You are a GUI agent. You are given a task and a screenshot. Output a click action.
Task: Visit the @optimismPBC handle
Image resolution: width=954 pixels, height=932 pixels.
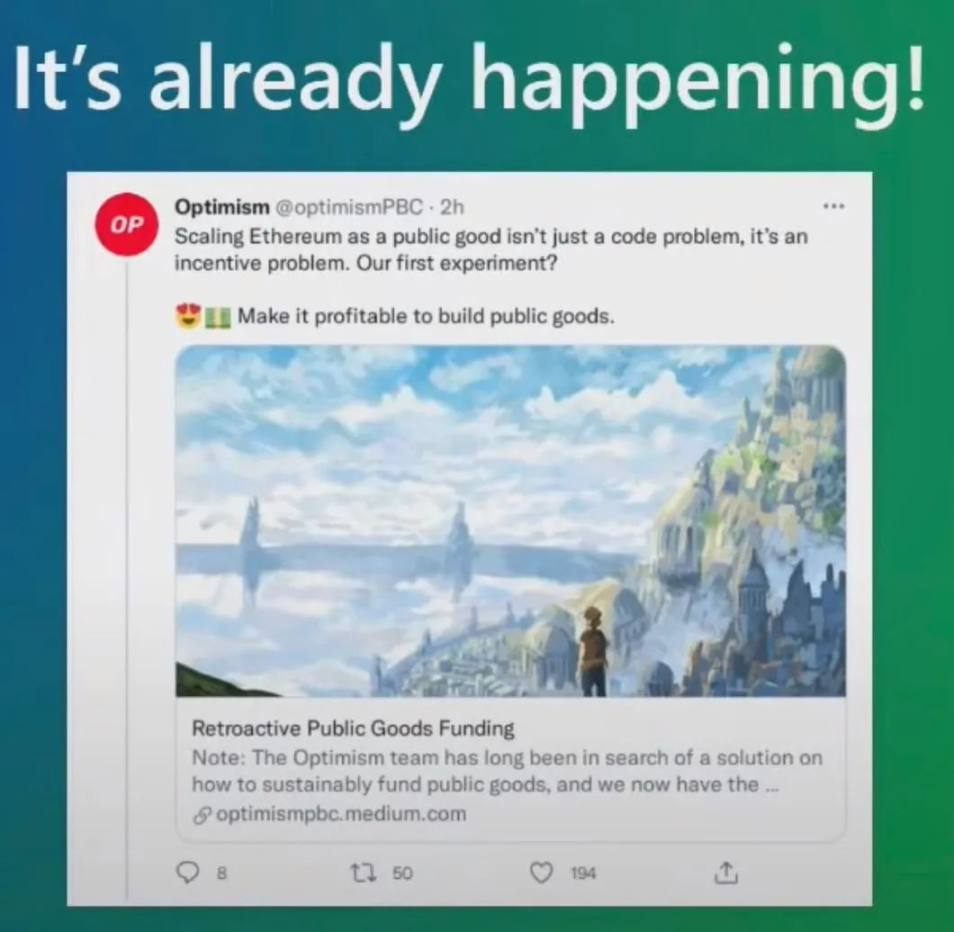pos(350,207)
